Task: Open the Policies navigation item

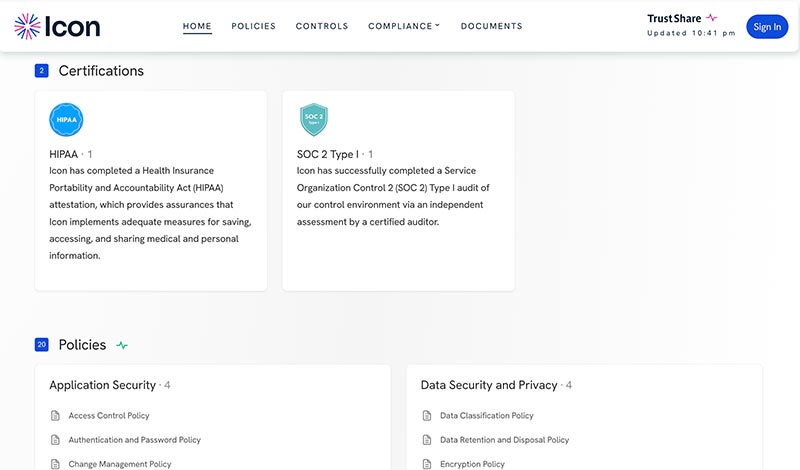Action: pyautogui.click(x=254, y=26)
